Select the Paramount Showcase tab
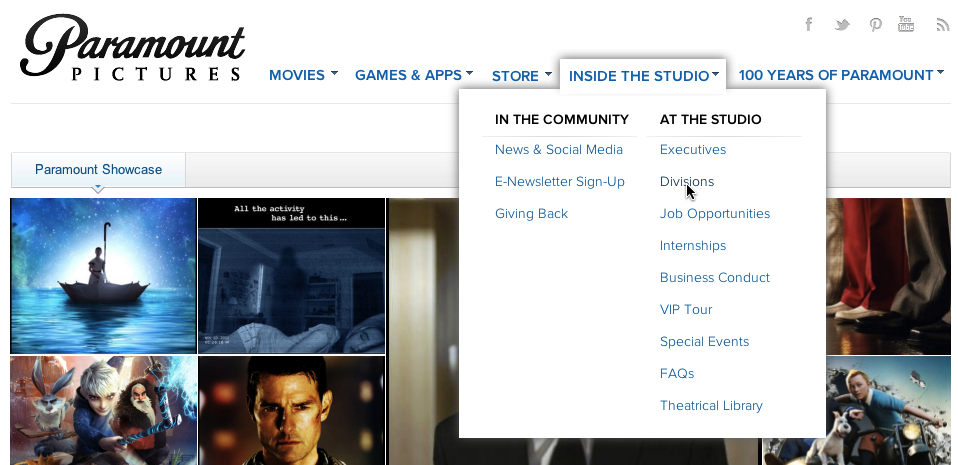 pyautogui.click(x=98, y=170)
